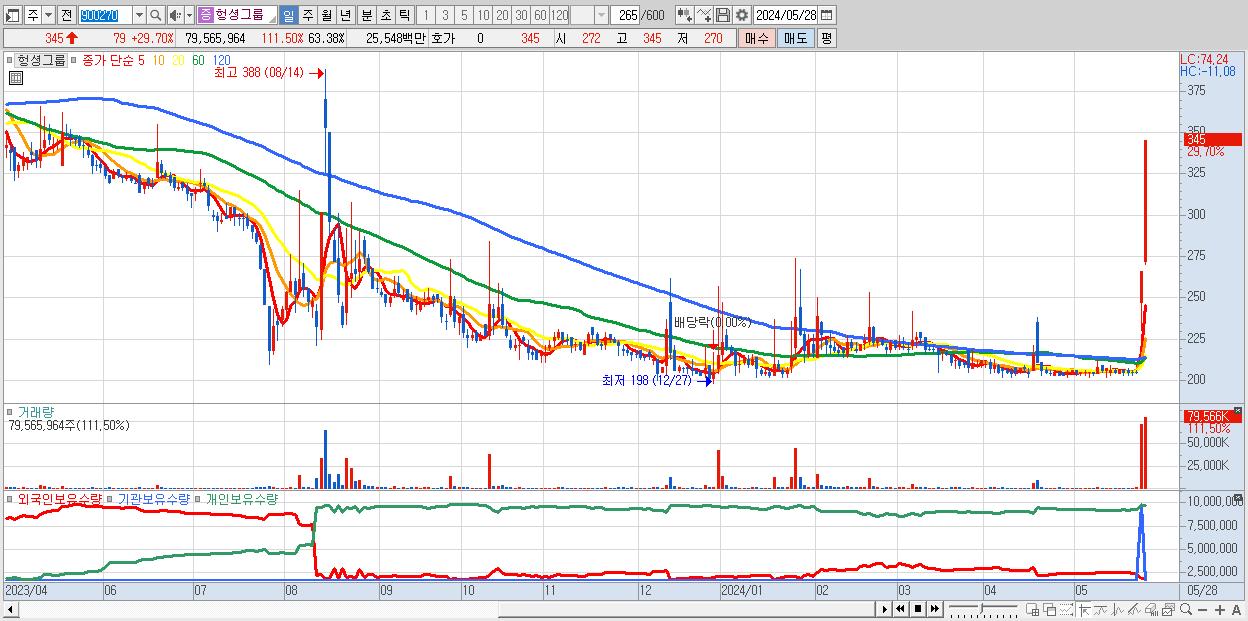
Task: Select the 년 (yearly) period toggle
Action: click(345, 15)
